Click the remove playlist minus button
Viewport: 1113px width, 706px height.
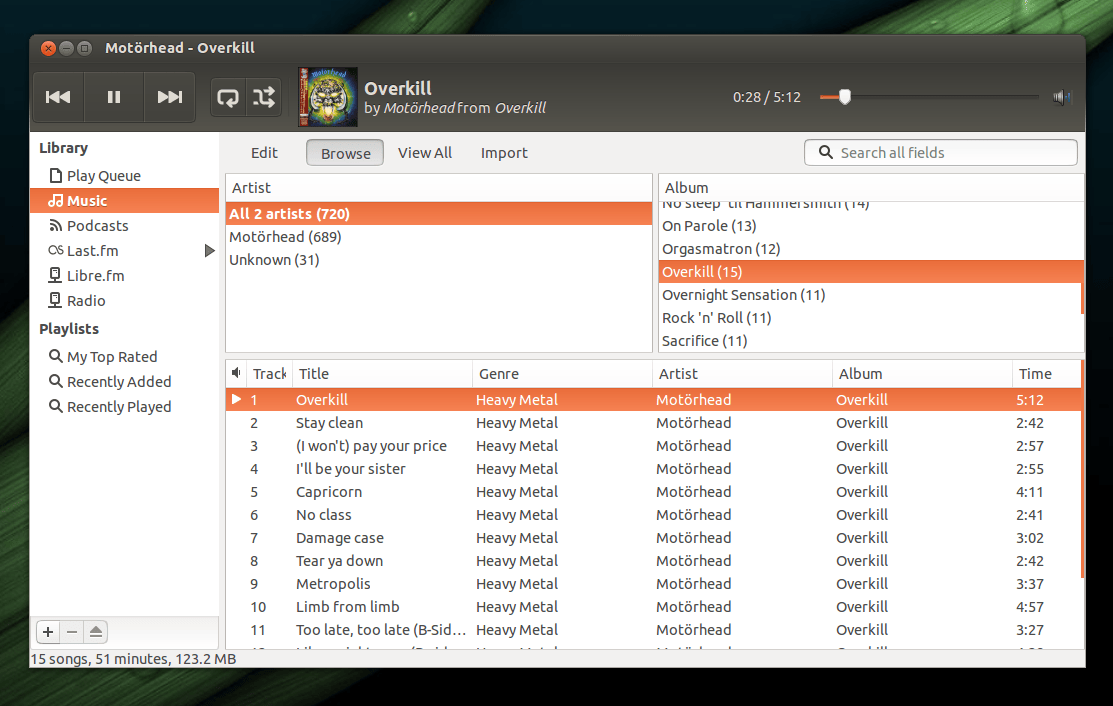72,632
